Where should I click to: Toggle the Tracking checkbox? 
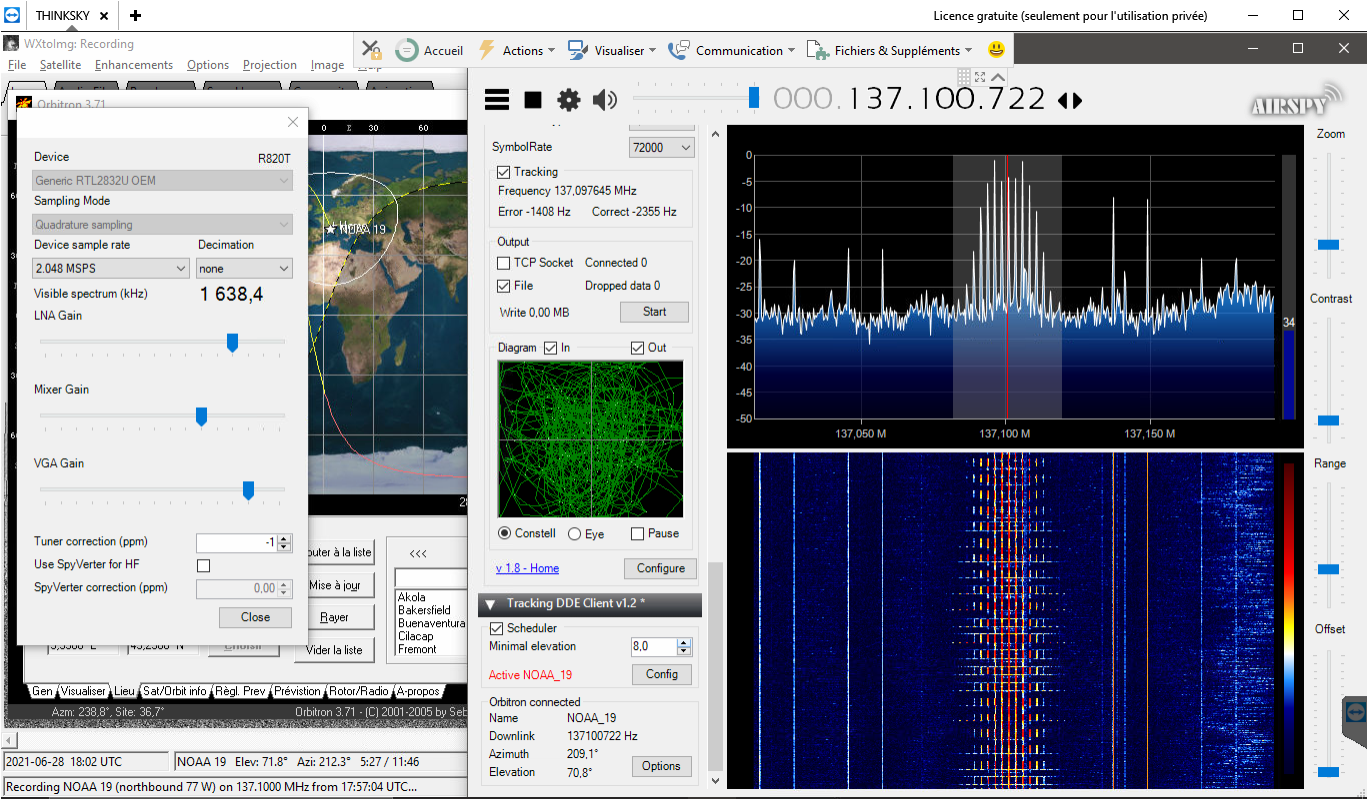tap(503, 172)
